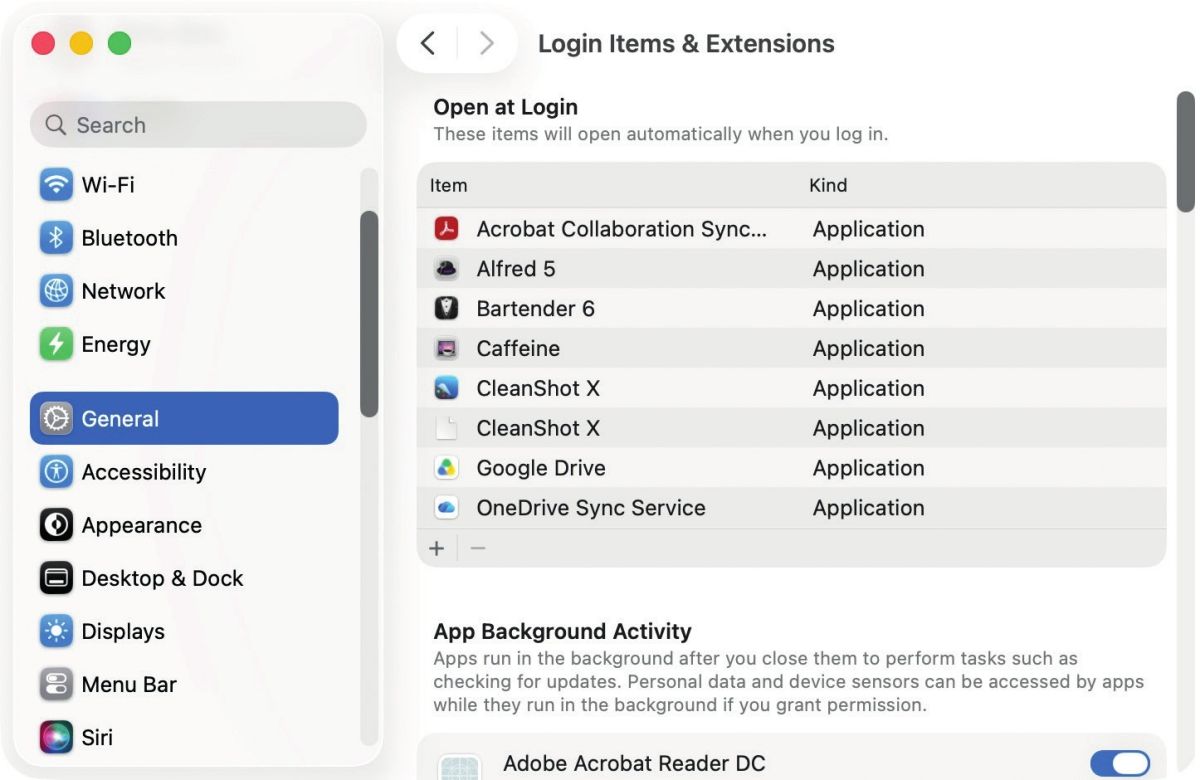Toggle Adobe Acrobat Reader DC background activity
The width and height of the screenshot is (1200, 780).
(x=1120, y=765)
